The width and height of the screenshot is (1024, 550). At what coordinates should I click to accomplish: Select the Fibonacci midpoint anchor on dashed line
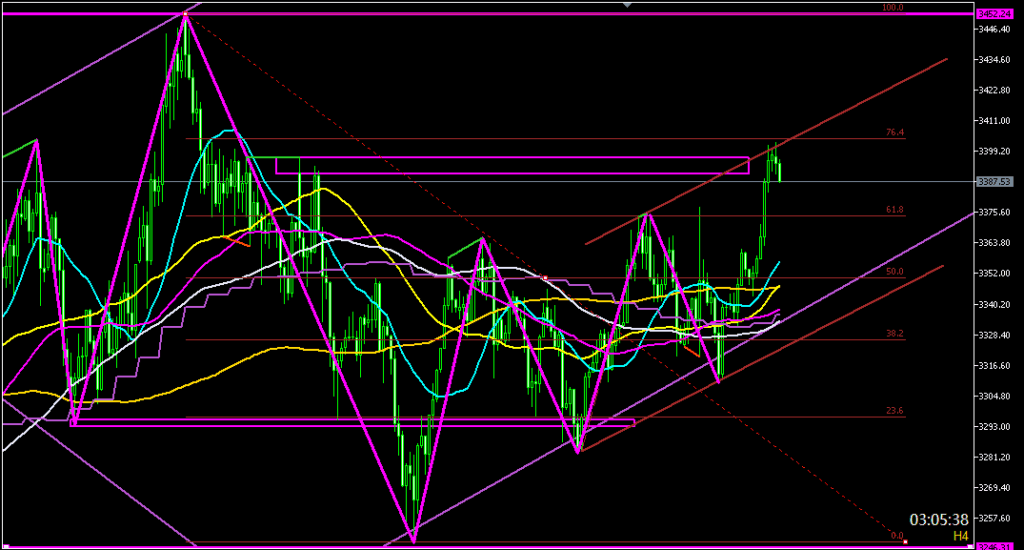coord(545,278)
